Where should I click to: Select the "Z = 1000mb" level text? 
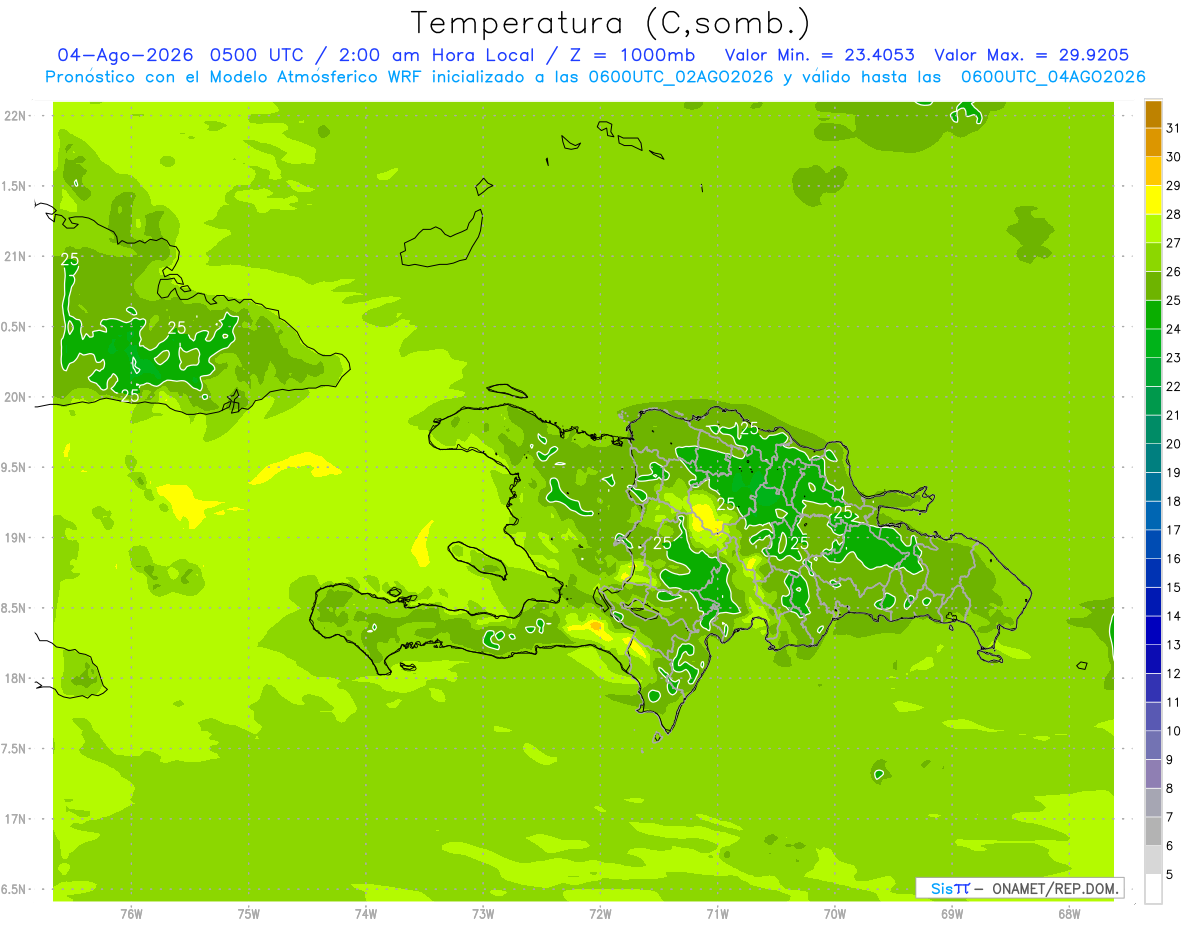[x=635, y=55]
